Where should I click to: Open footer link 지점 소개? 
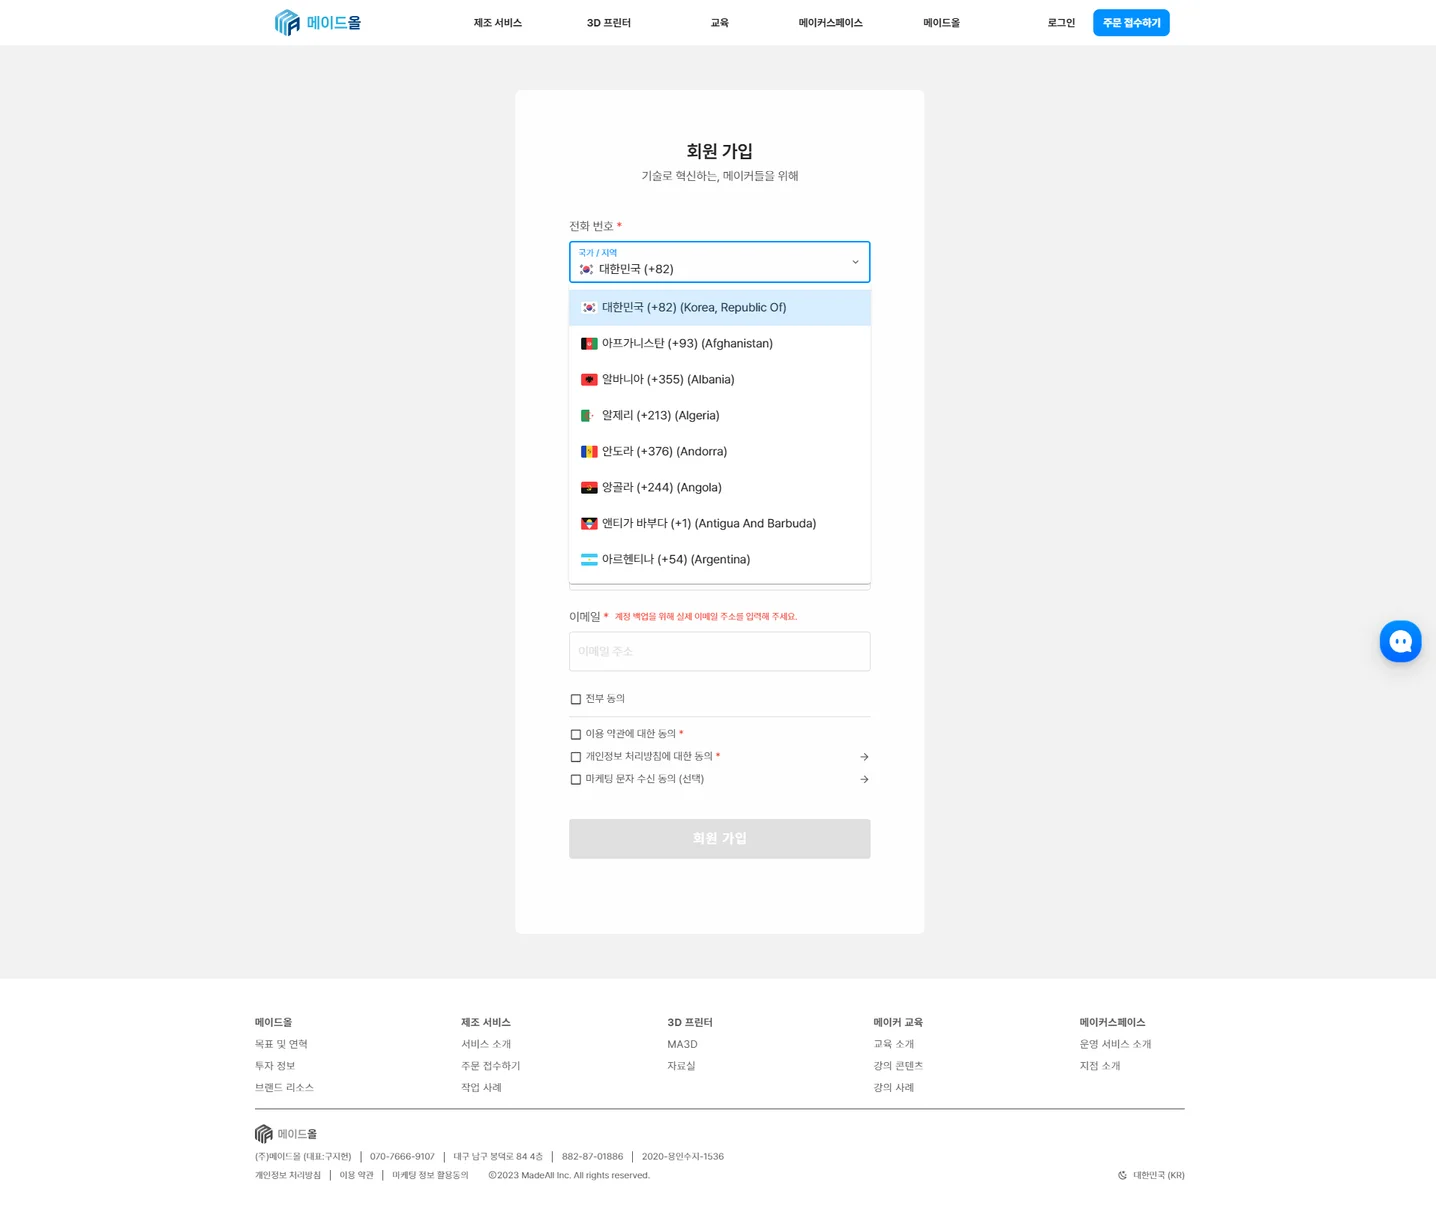(x=1099, y=1066)
